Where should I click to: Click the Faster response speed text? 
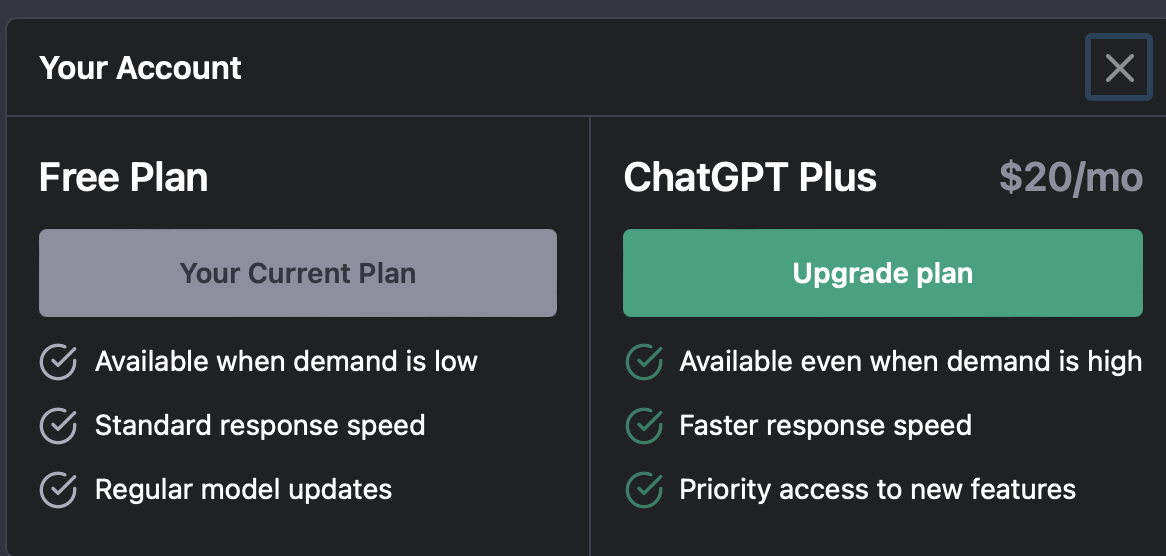coord(825,425)
